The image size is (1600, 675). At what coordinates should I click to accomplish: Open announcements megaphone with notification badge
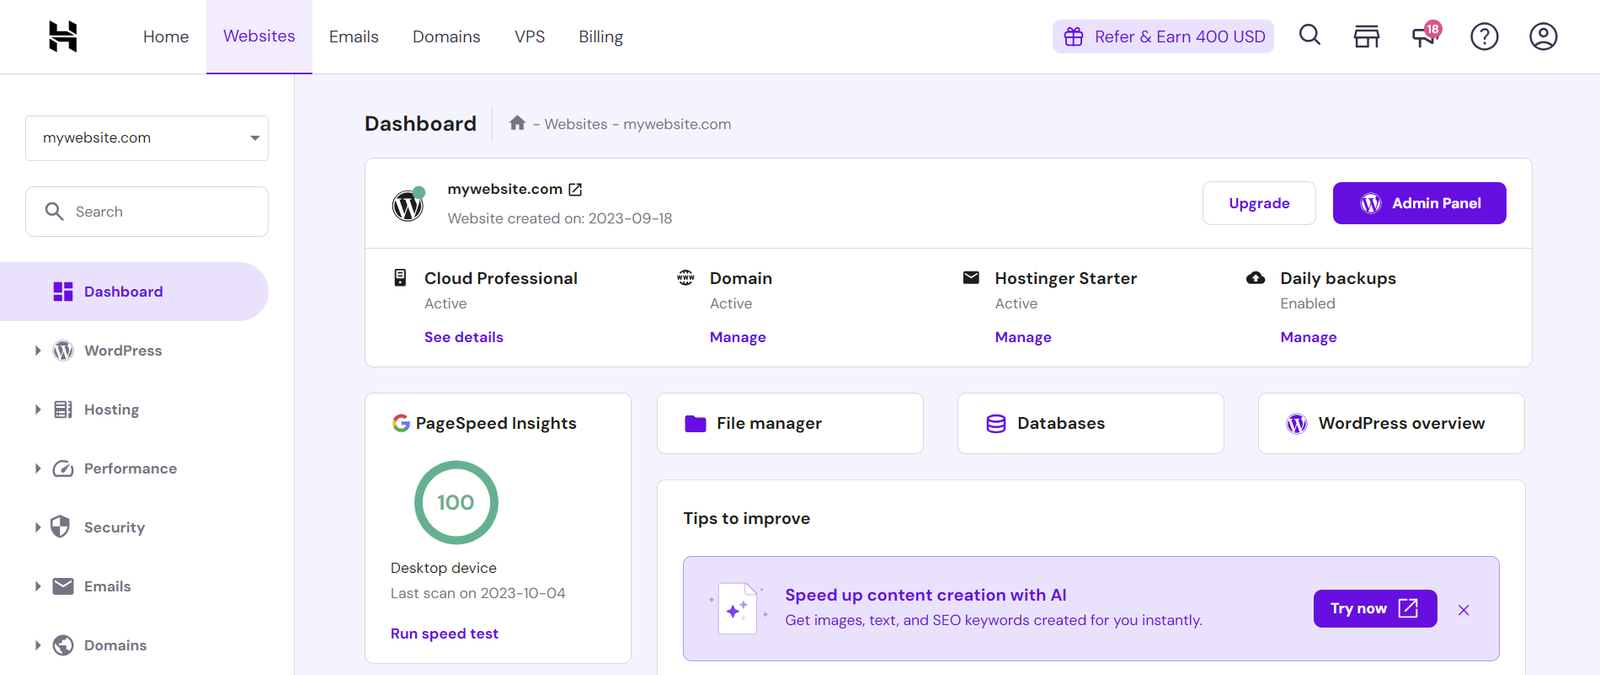click(x=1424, y=37)
